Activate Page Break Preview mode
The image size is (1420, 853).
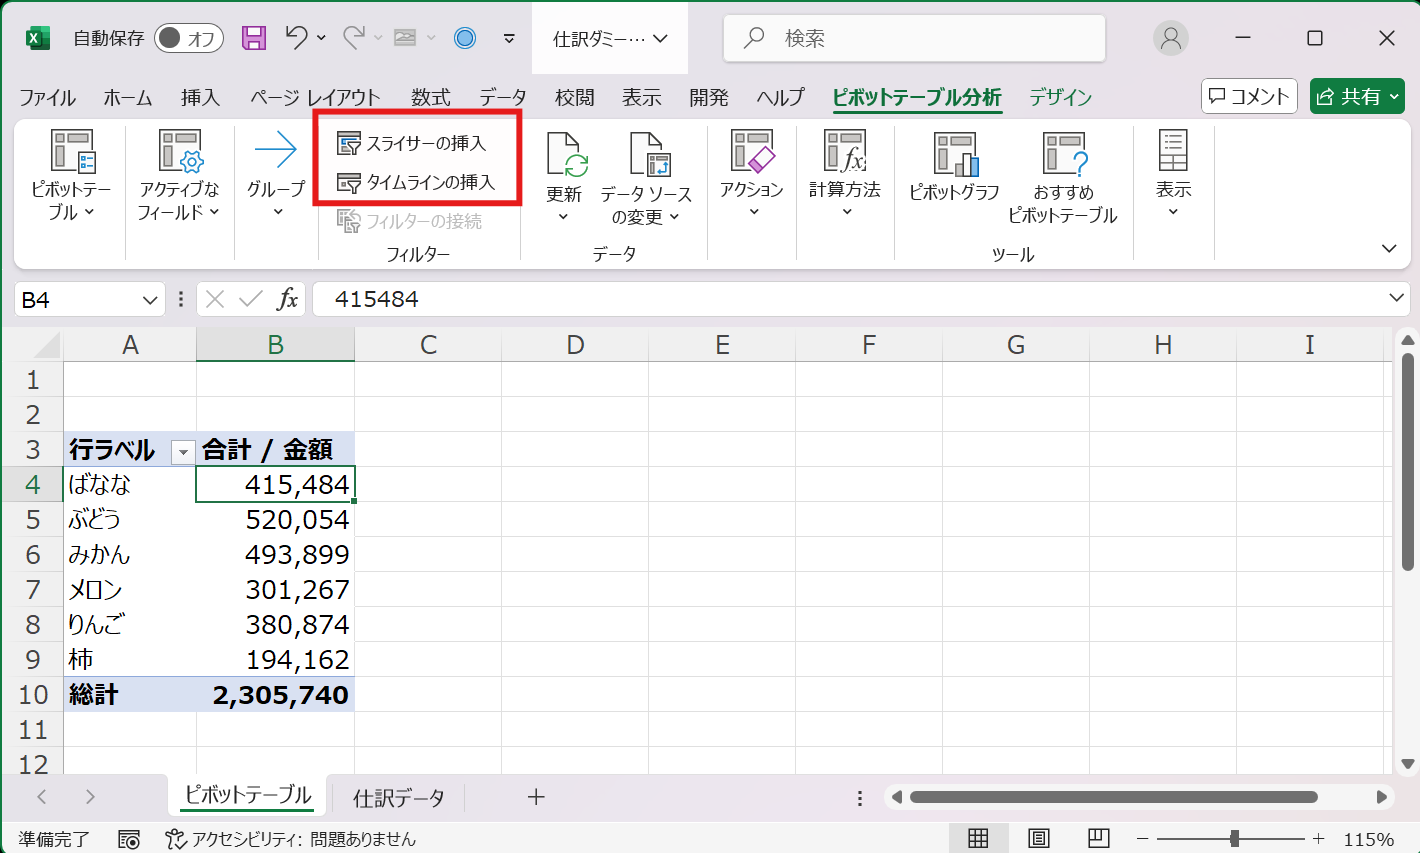pyautogui.click(x=1098, y=838)
